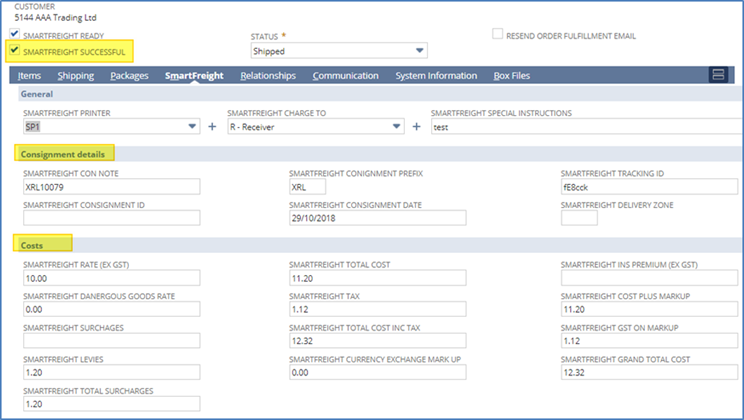The image size is (744, 420).
Task: Toggle SmartFreight Successful checkbox
Action: click(14, 50)
